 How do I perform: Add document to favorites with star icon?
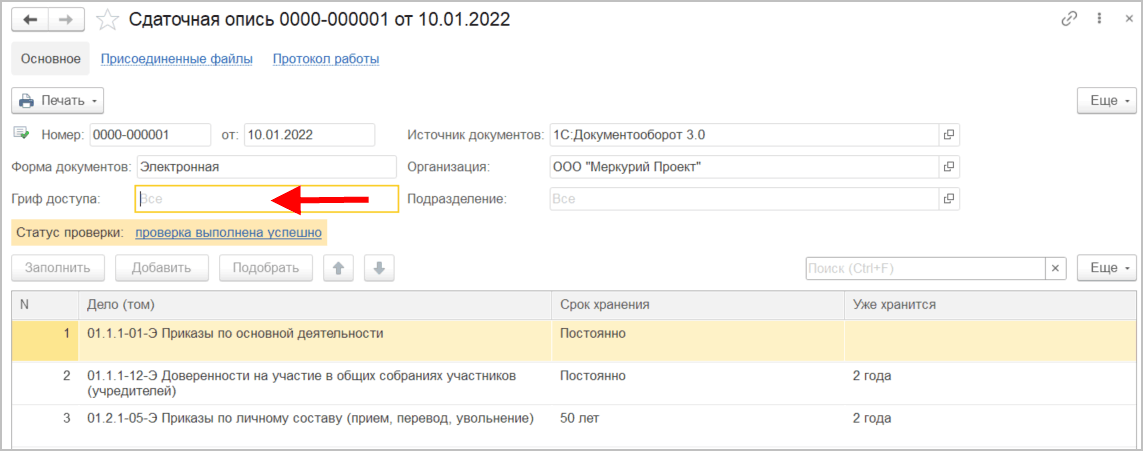pyautogui.click(x=106, y=20)
